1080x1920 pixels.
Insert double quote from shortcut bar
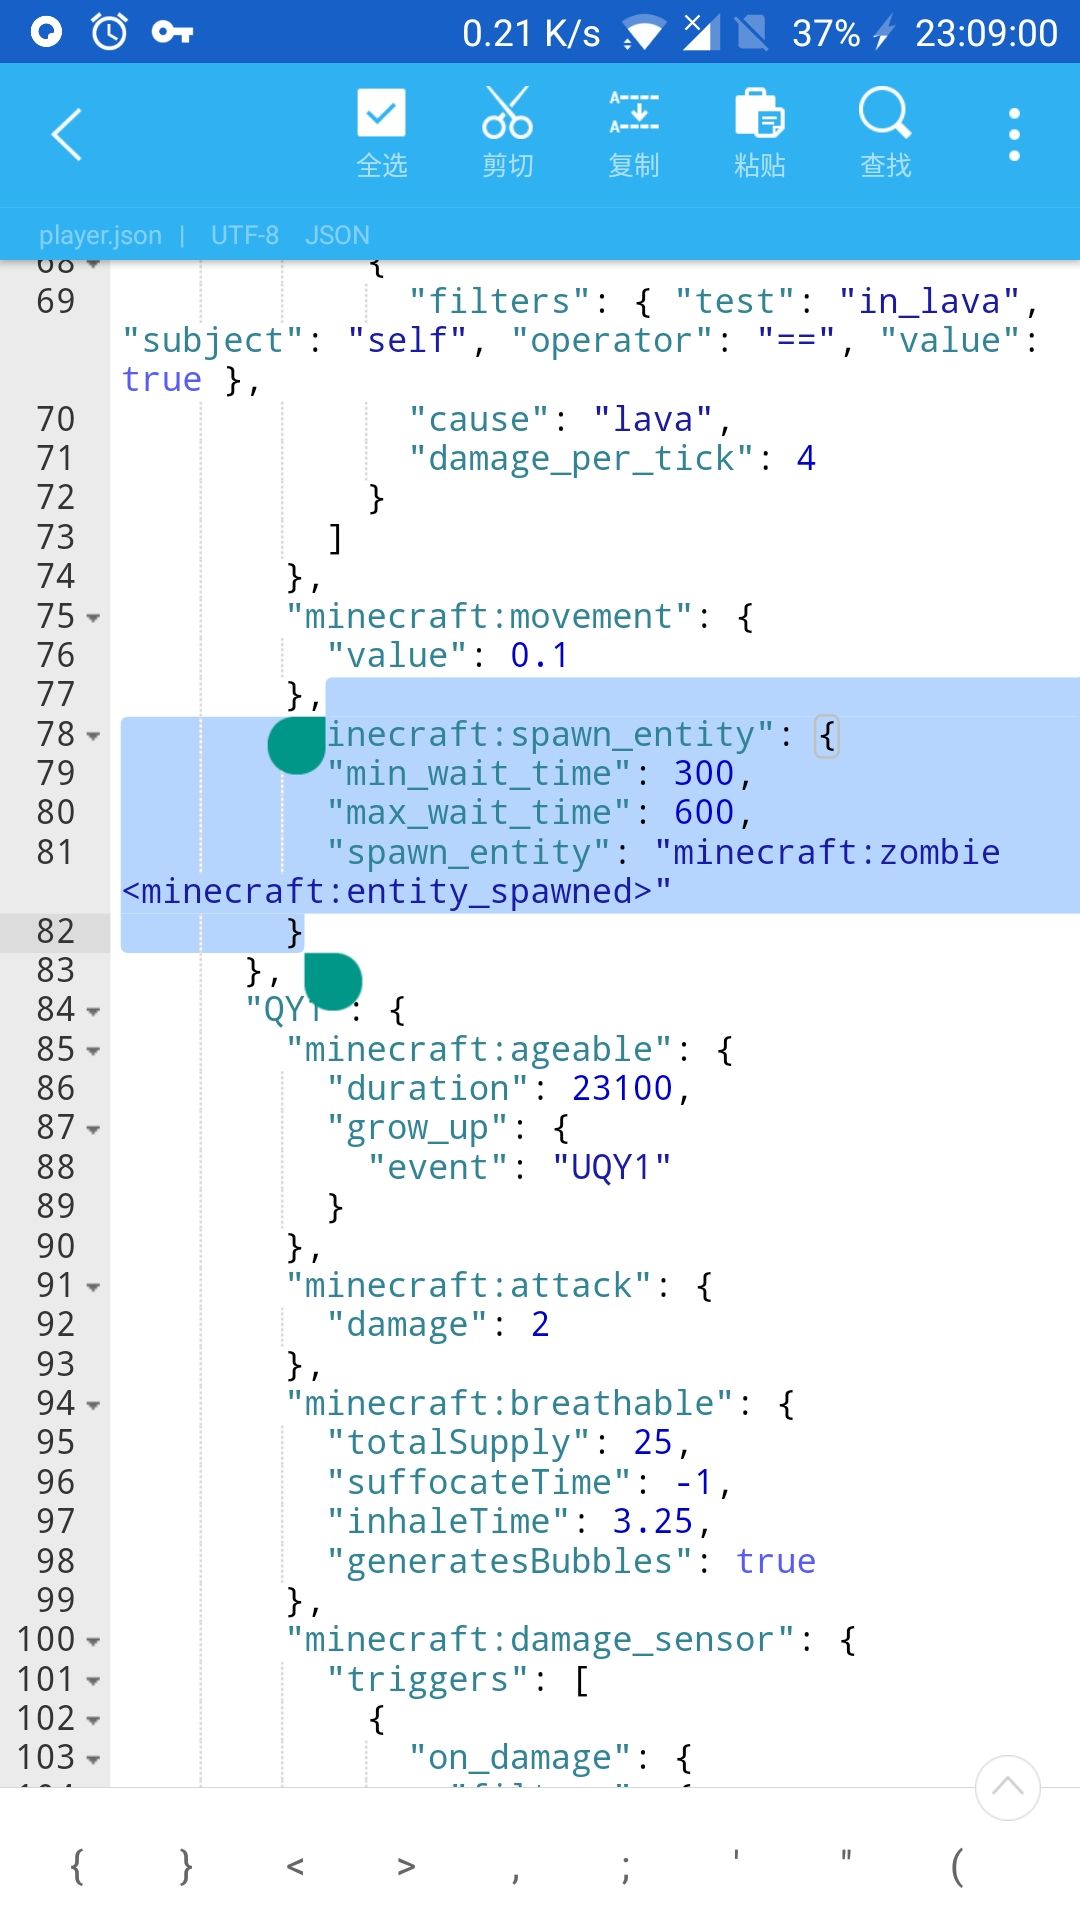pos(846,1858)
